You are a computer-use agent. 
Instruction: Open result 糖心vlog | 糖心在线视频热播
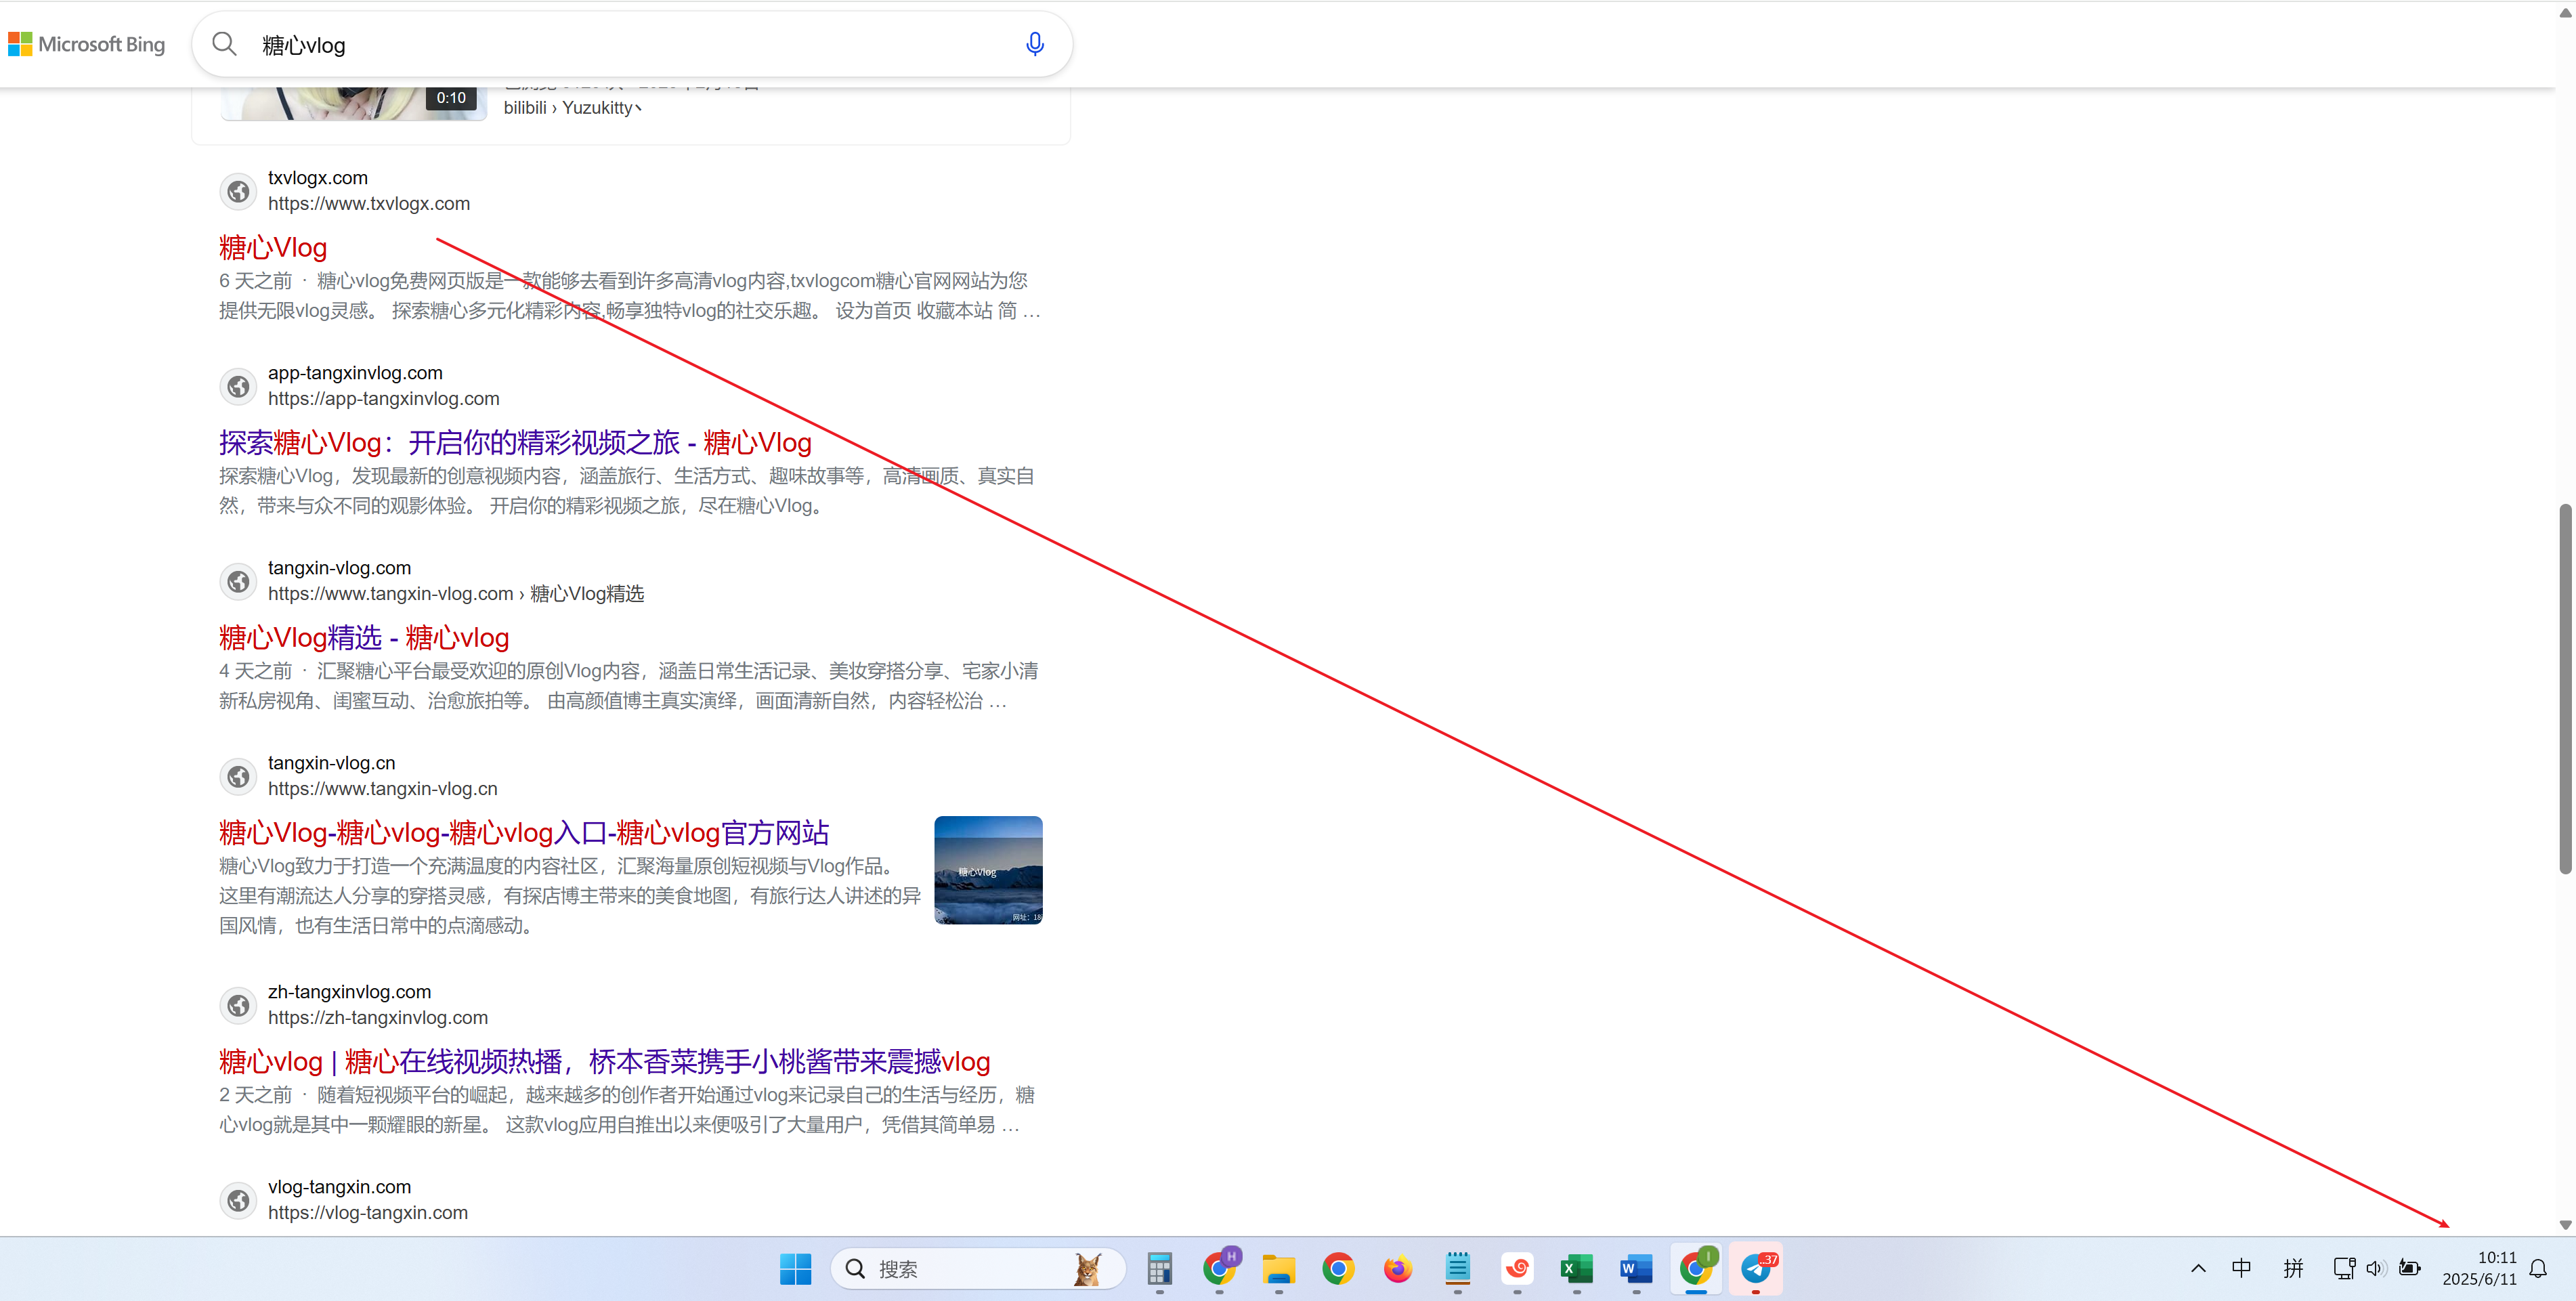point(604,1061)
